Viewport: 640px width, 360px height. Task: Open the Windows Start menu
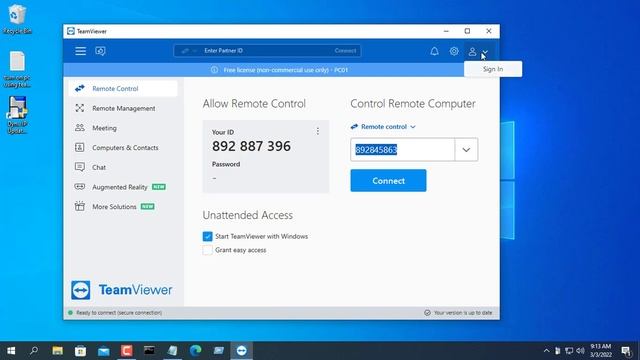click(11, 351)
